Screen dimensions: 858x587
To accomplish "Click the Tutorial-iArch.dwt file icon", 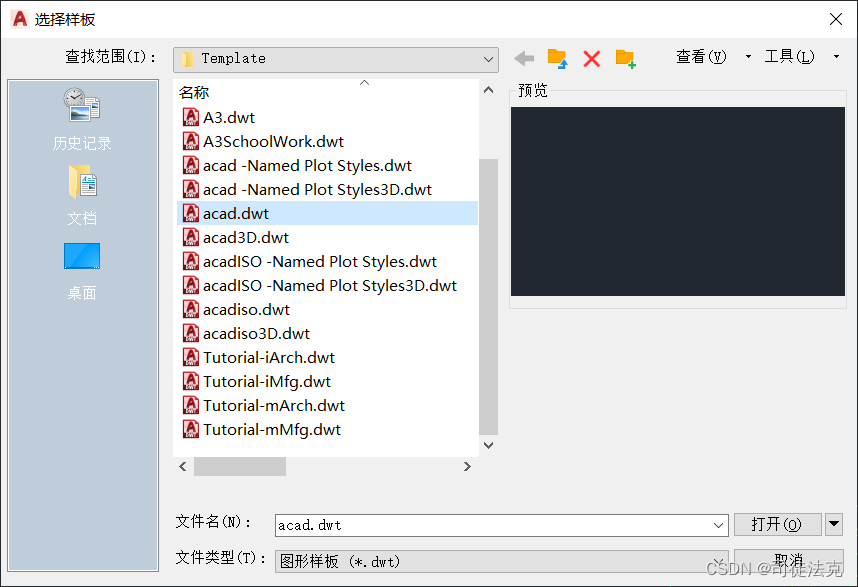I will click(190, 358).
